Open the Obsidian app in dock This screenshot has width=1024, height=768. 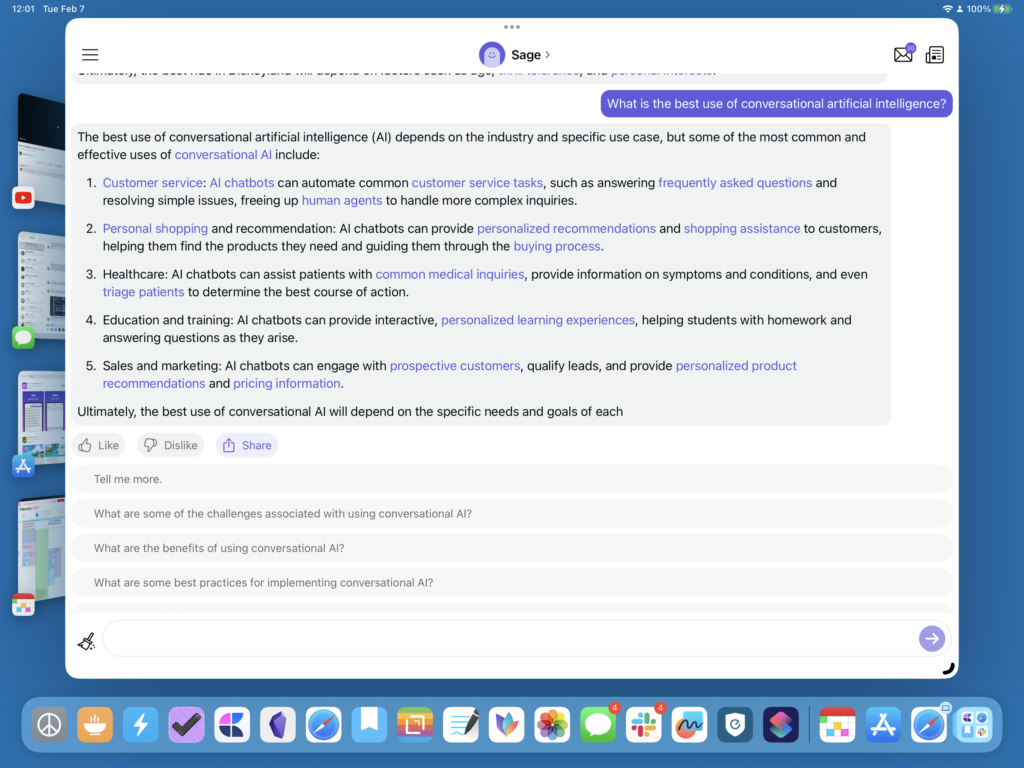click(278, 725)
